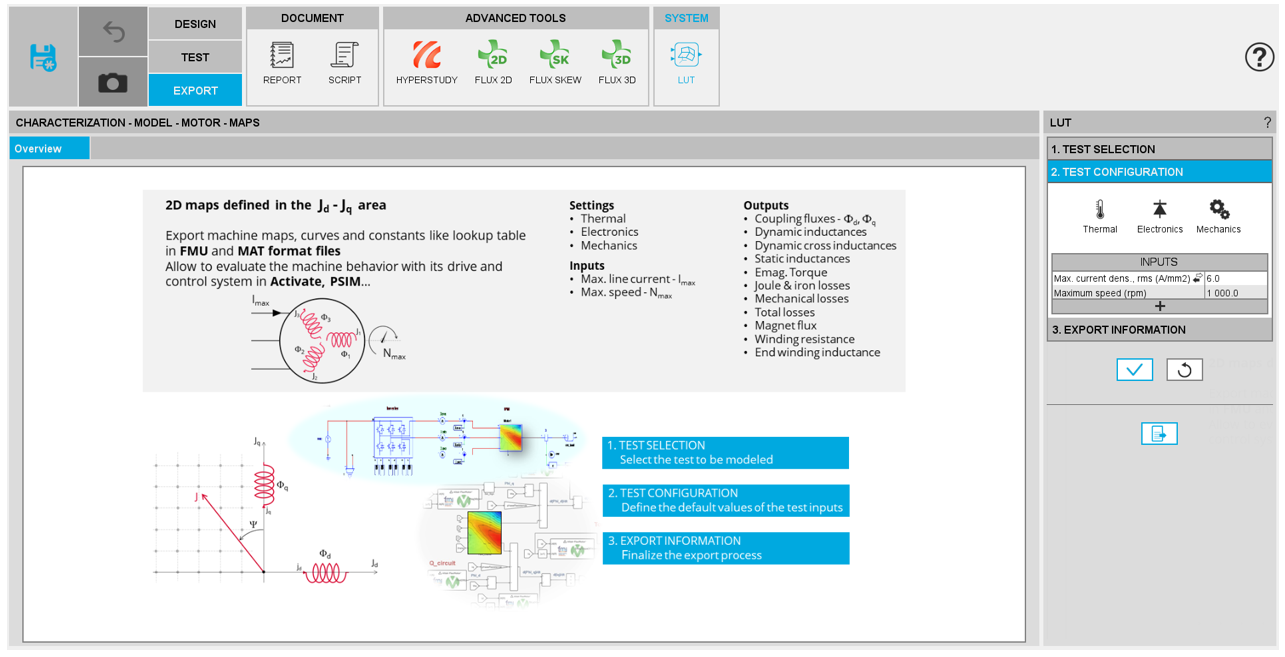Click the 'Define the default values' step box
This screenshot has height=657, width=1285.
(726, 500)
